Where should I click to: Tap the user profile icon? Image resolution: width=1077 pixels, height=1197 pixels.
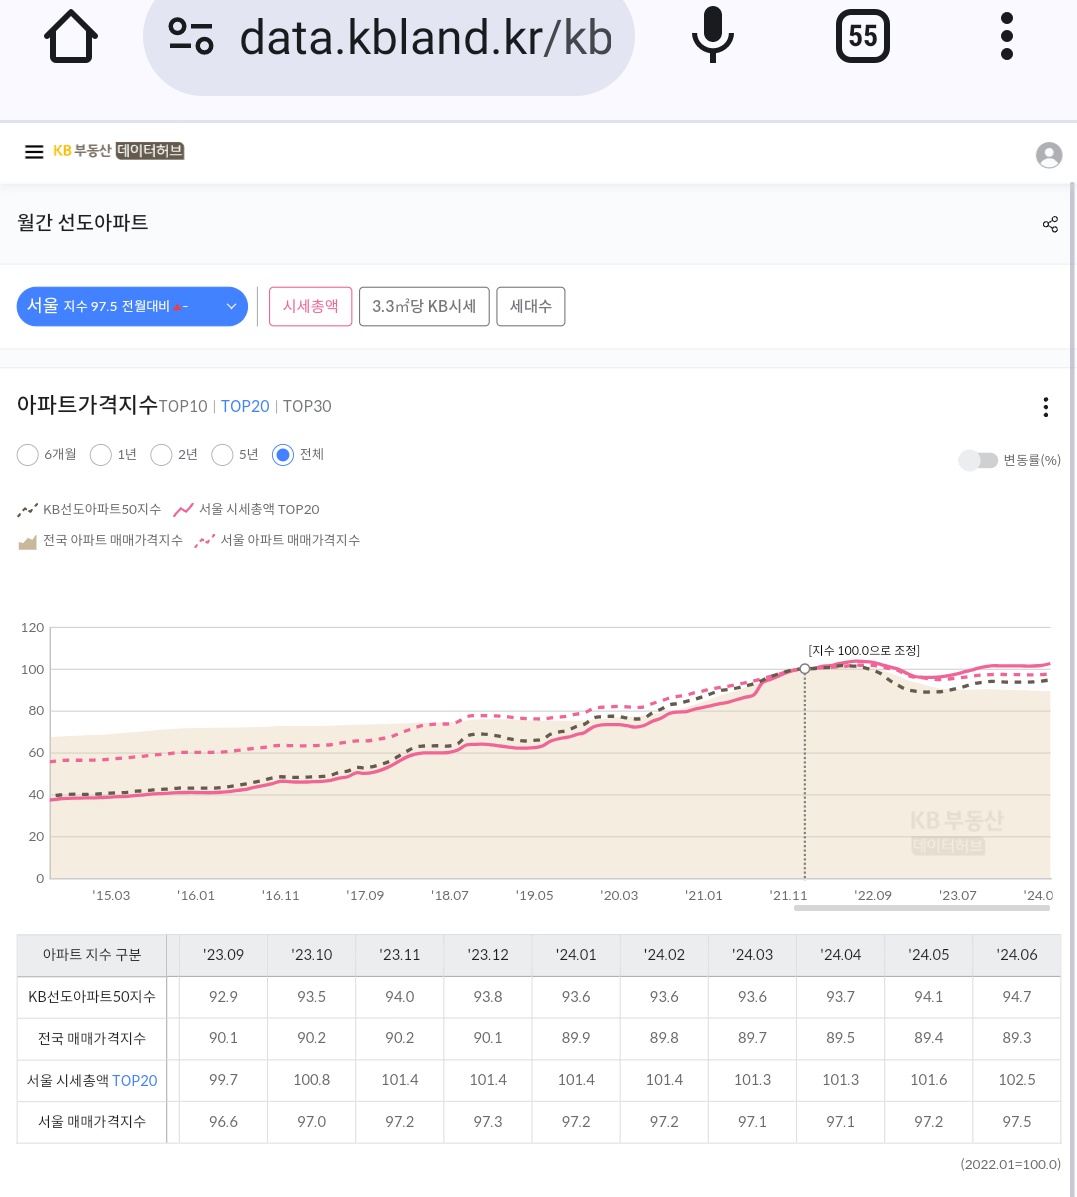(1048, 155)
